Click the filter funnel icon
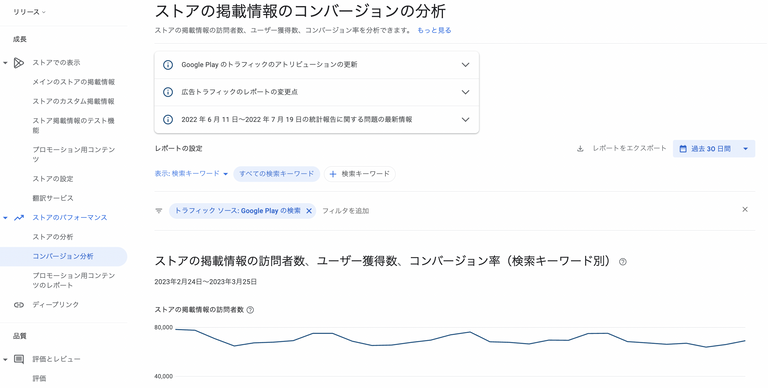The height and width of the screenshot is (388, 768). (x=159, y=211)
